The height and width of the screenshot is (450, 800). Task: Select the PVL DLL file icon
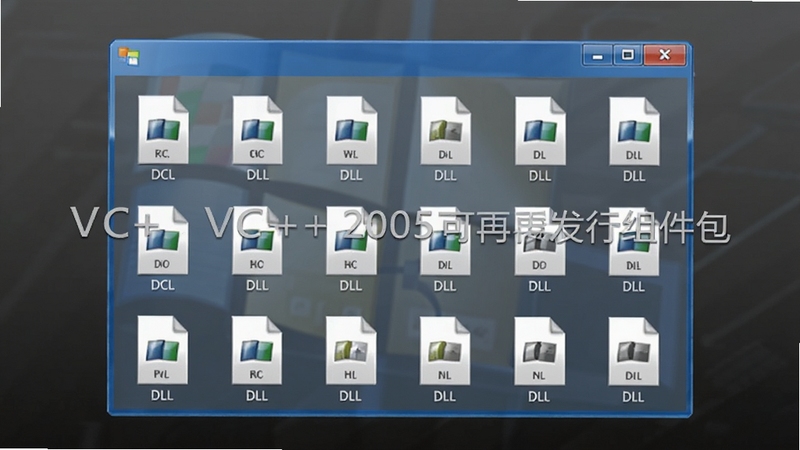[x=162, y=351]
